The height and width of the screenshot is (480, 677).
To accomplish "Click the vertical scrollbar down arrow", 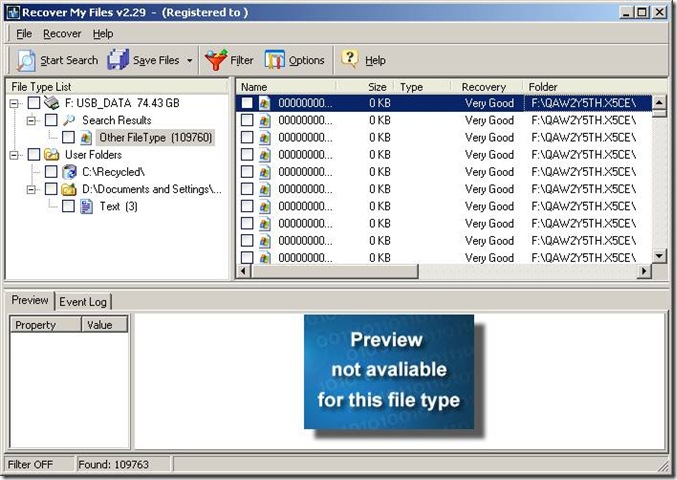I will tap(659, 256).
